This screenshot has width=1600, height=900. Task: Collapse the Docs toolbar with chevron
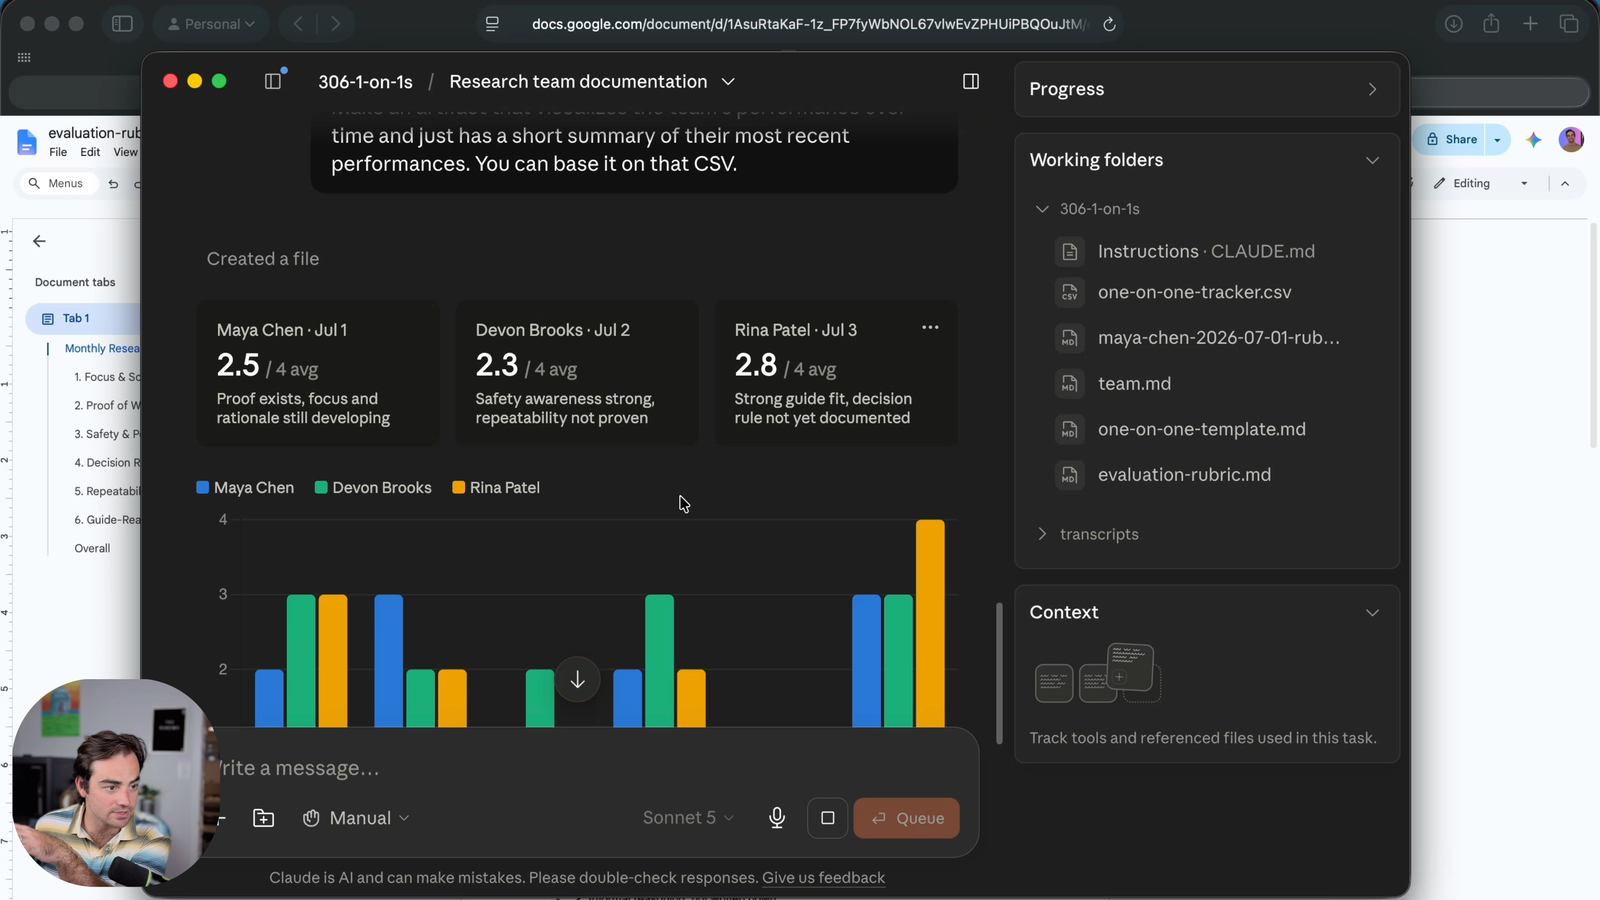(1565, 184)
